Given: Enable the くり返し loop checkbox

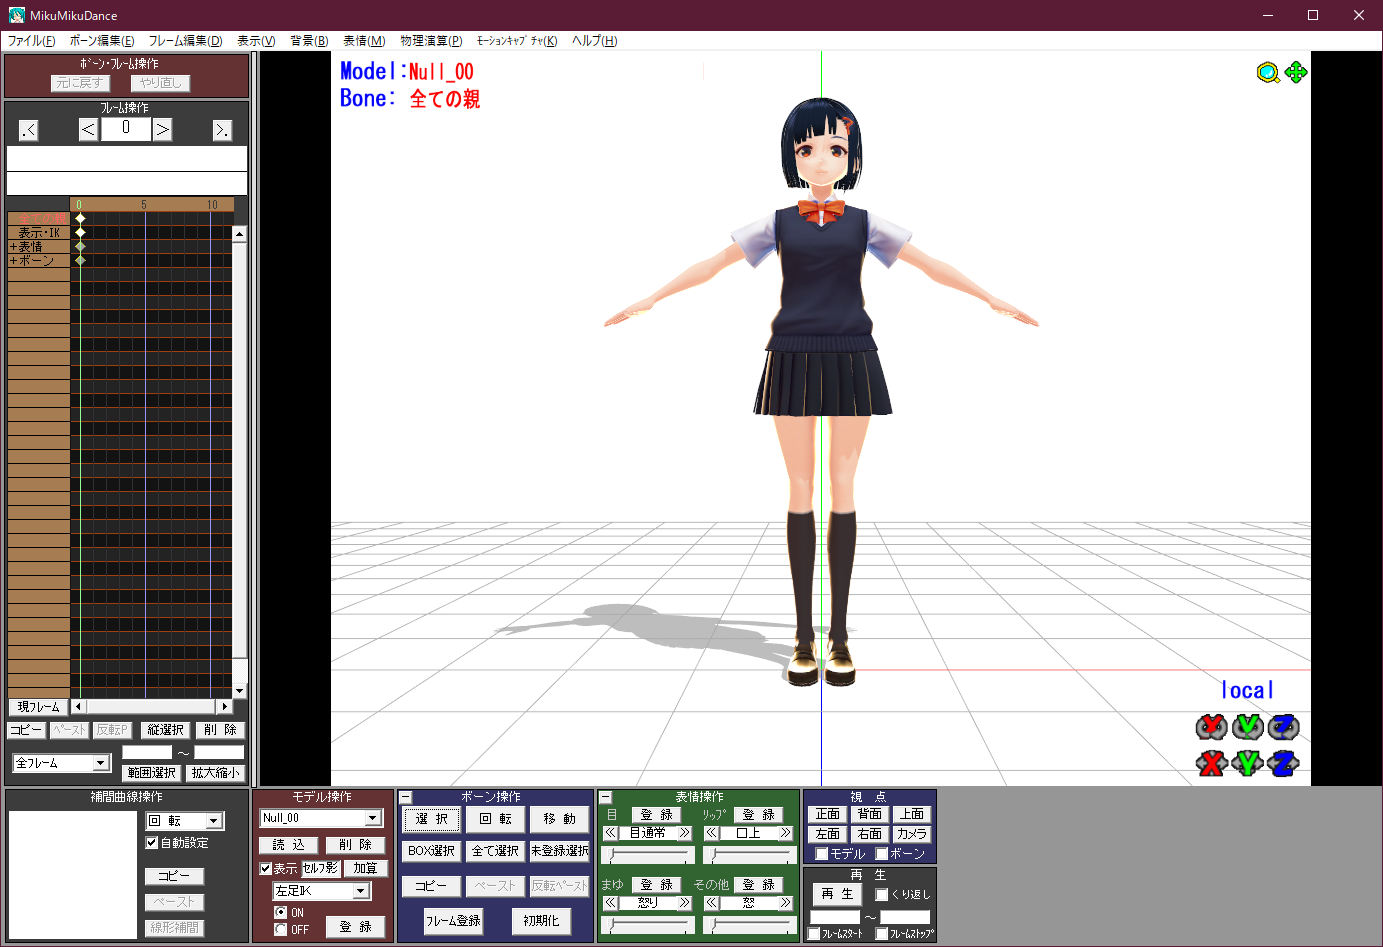Looking at the screenshot, I should coord(881,895).
